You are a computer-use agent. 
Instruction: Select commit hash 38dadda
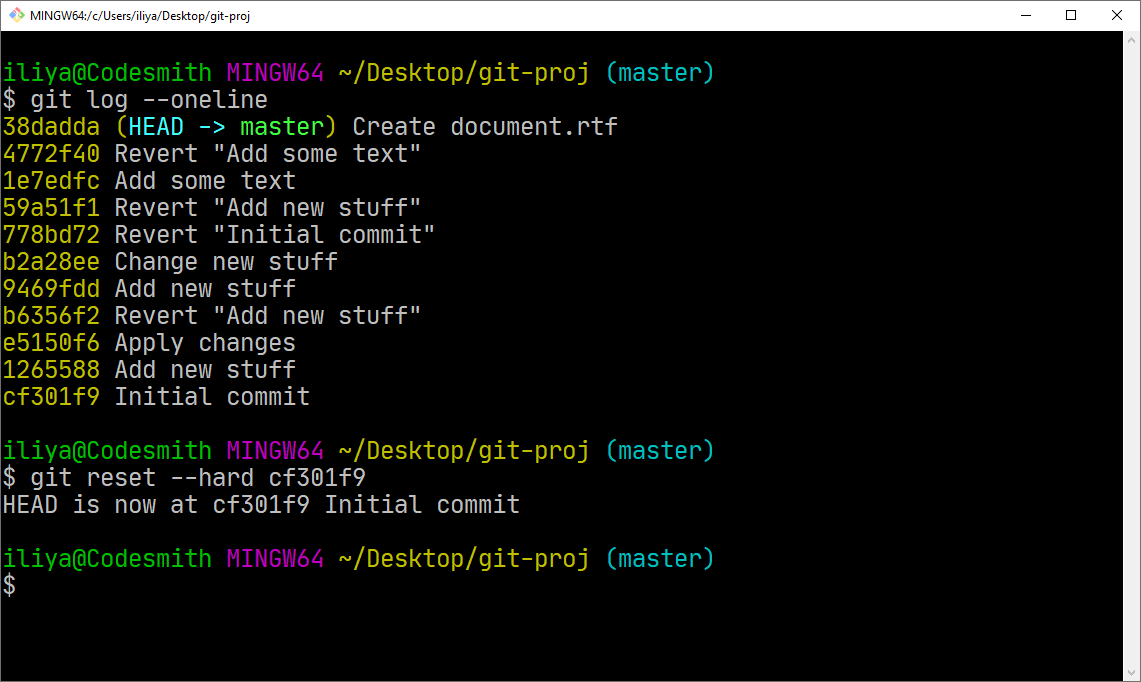[51, 127]
